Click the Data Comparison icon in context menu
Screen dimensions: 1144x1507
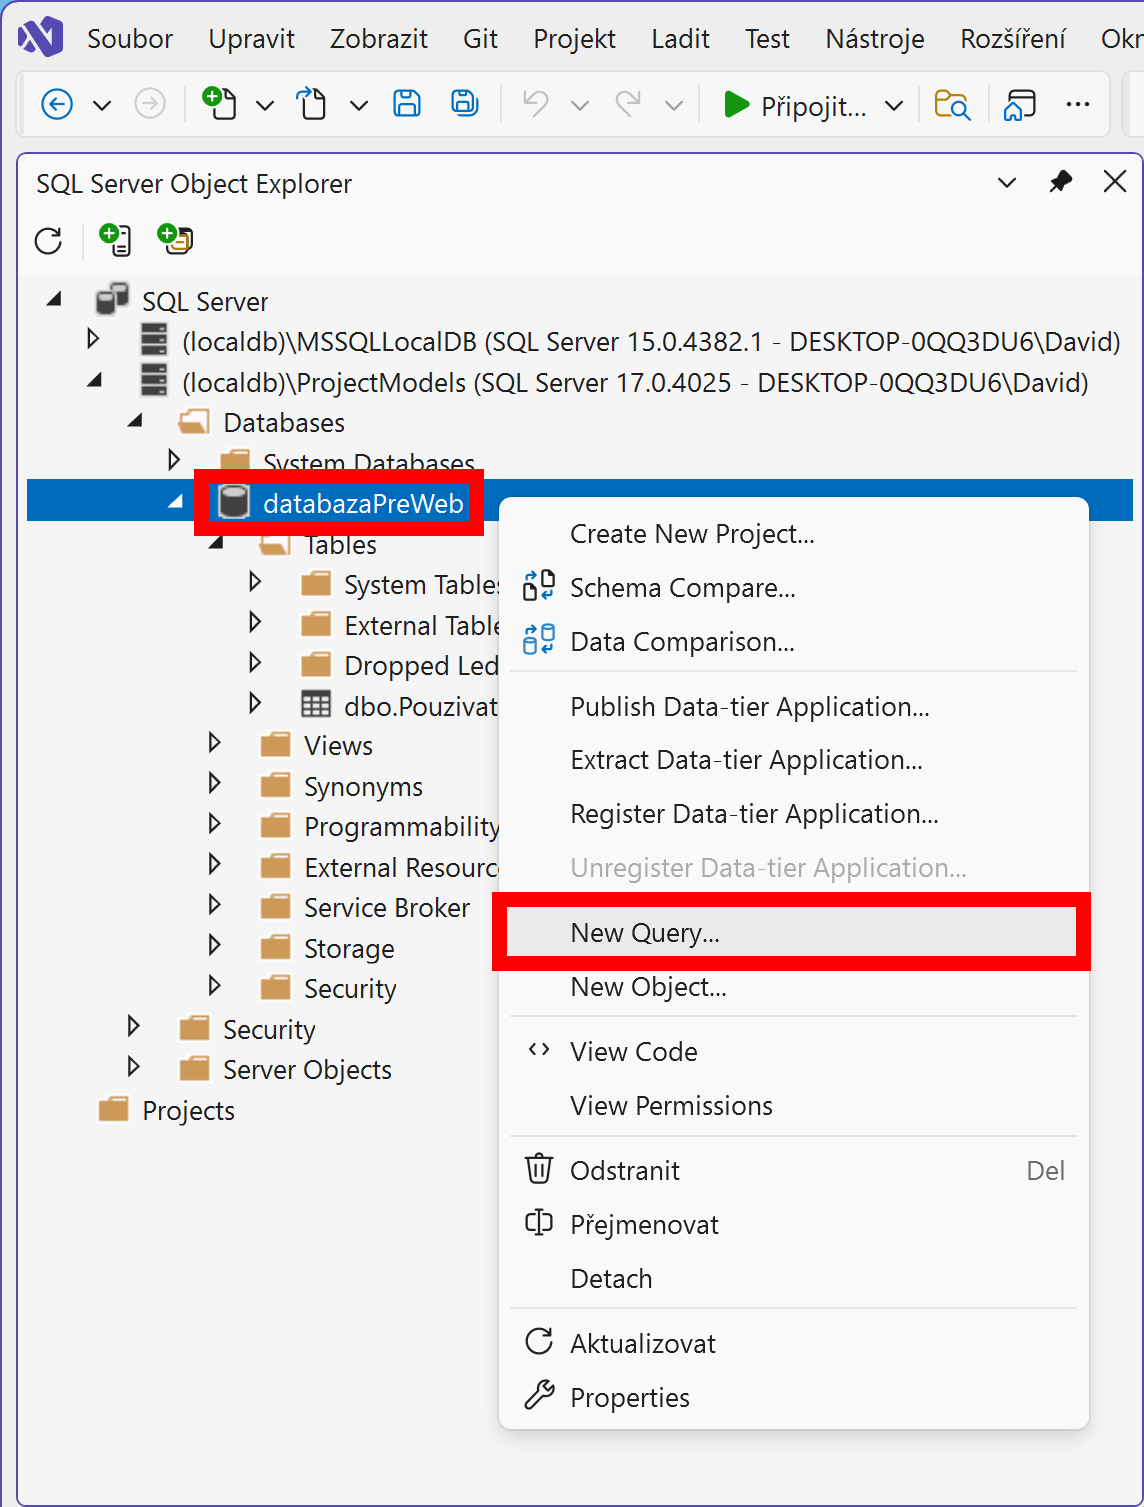[539, 639]
